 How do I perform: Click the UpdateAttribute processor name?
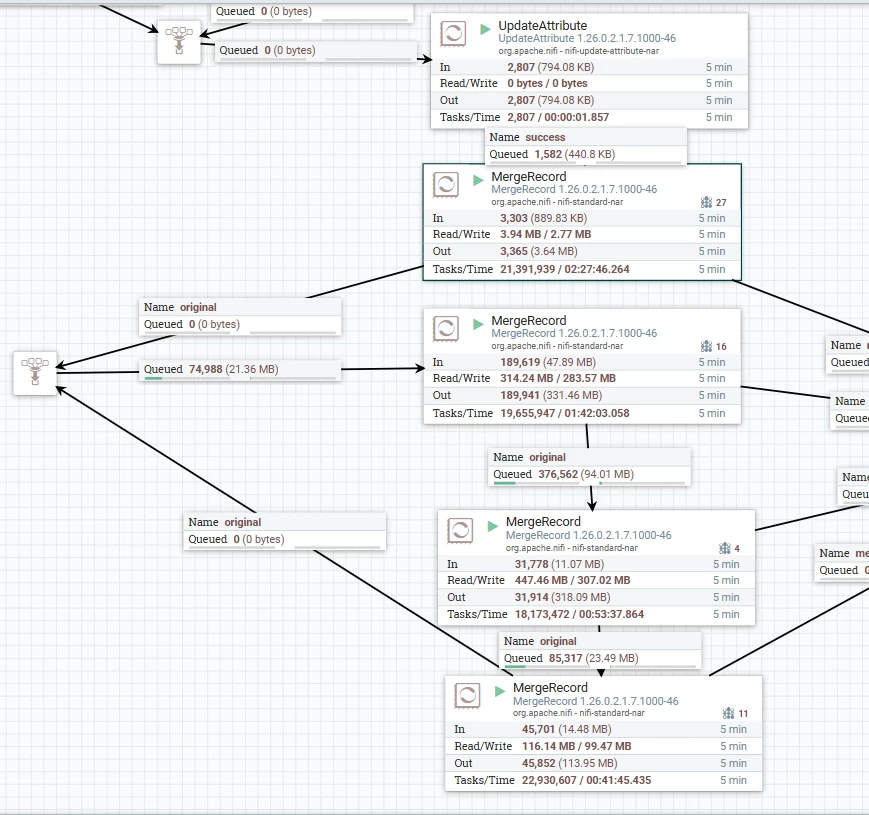pos(543,25)
